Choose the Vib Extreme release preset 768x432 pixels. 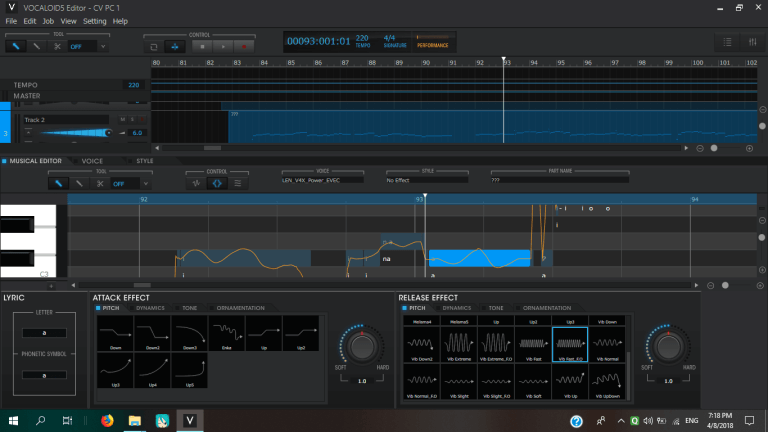click(x=459, y=344)
